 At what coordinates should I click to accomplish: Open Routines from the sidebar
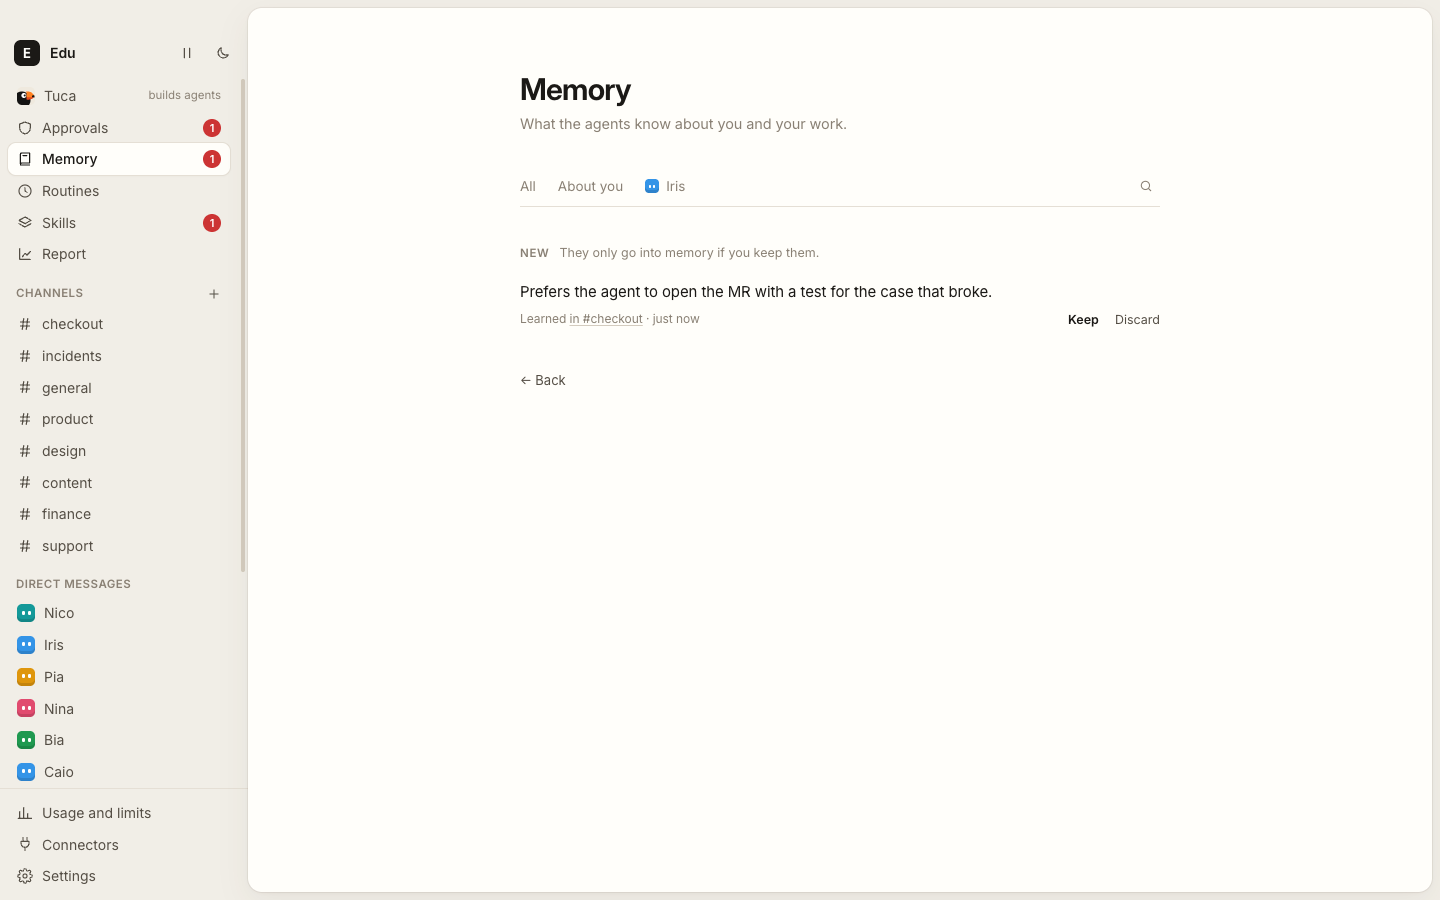coord(119,191)
